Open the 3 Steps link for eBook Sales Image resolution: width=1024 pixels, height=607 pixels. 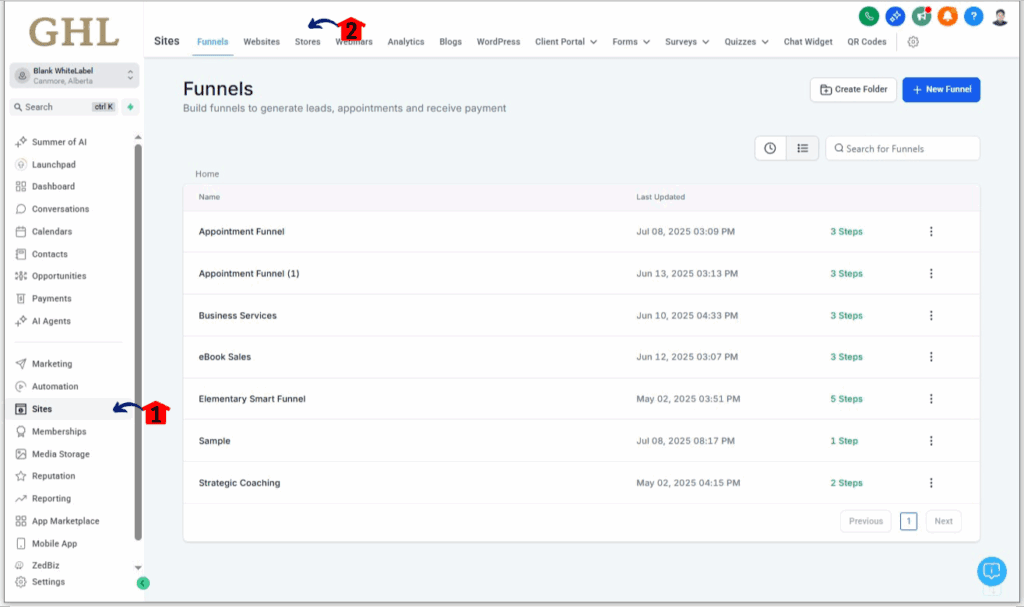pyautogui.click(x=846, y=356)
